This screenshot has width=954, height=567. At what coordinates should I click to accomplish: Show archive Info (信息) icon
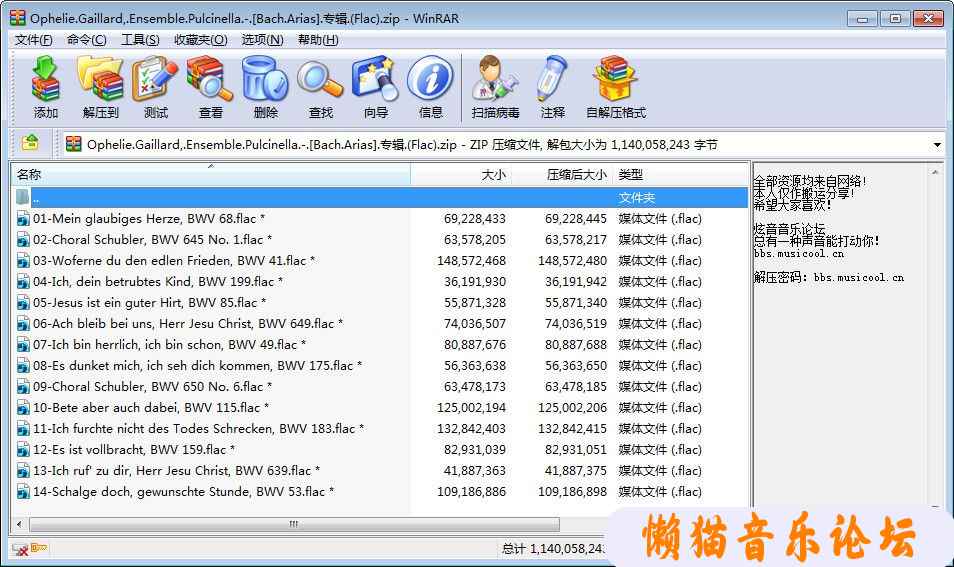[x=430, y=87]
